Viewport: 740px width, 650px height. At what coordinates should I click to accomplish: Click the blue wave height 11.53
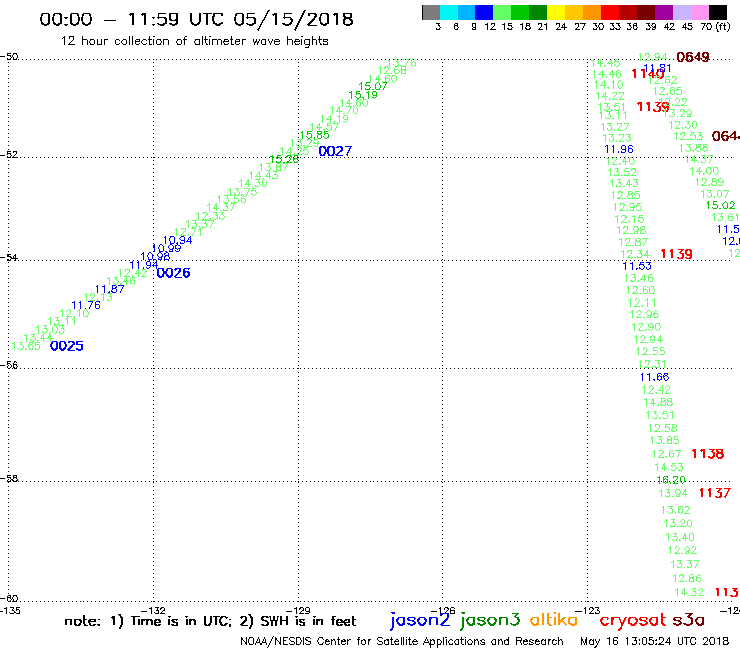637,266
